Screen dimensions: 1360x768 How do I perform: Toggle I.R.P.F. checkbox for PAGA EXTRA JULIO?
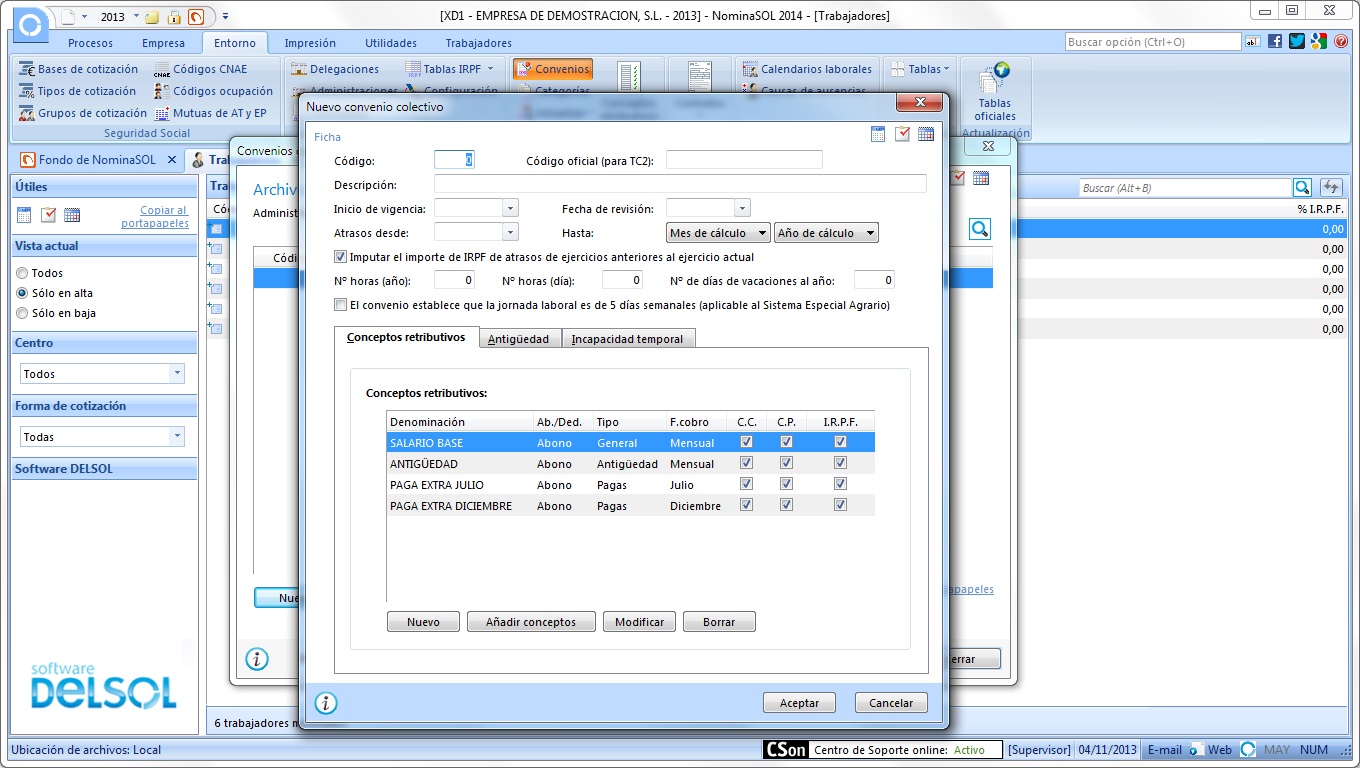point(840,484)
